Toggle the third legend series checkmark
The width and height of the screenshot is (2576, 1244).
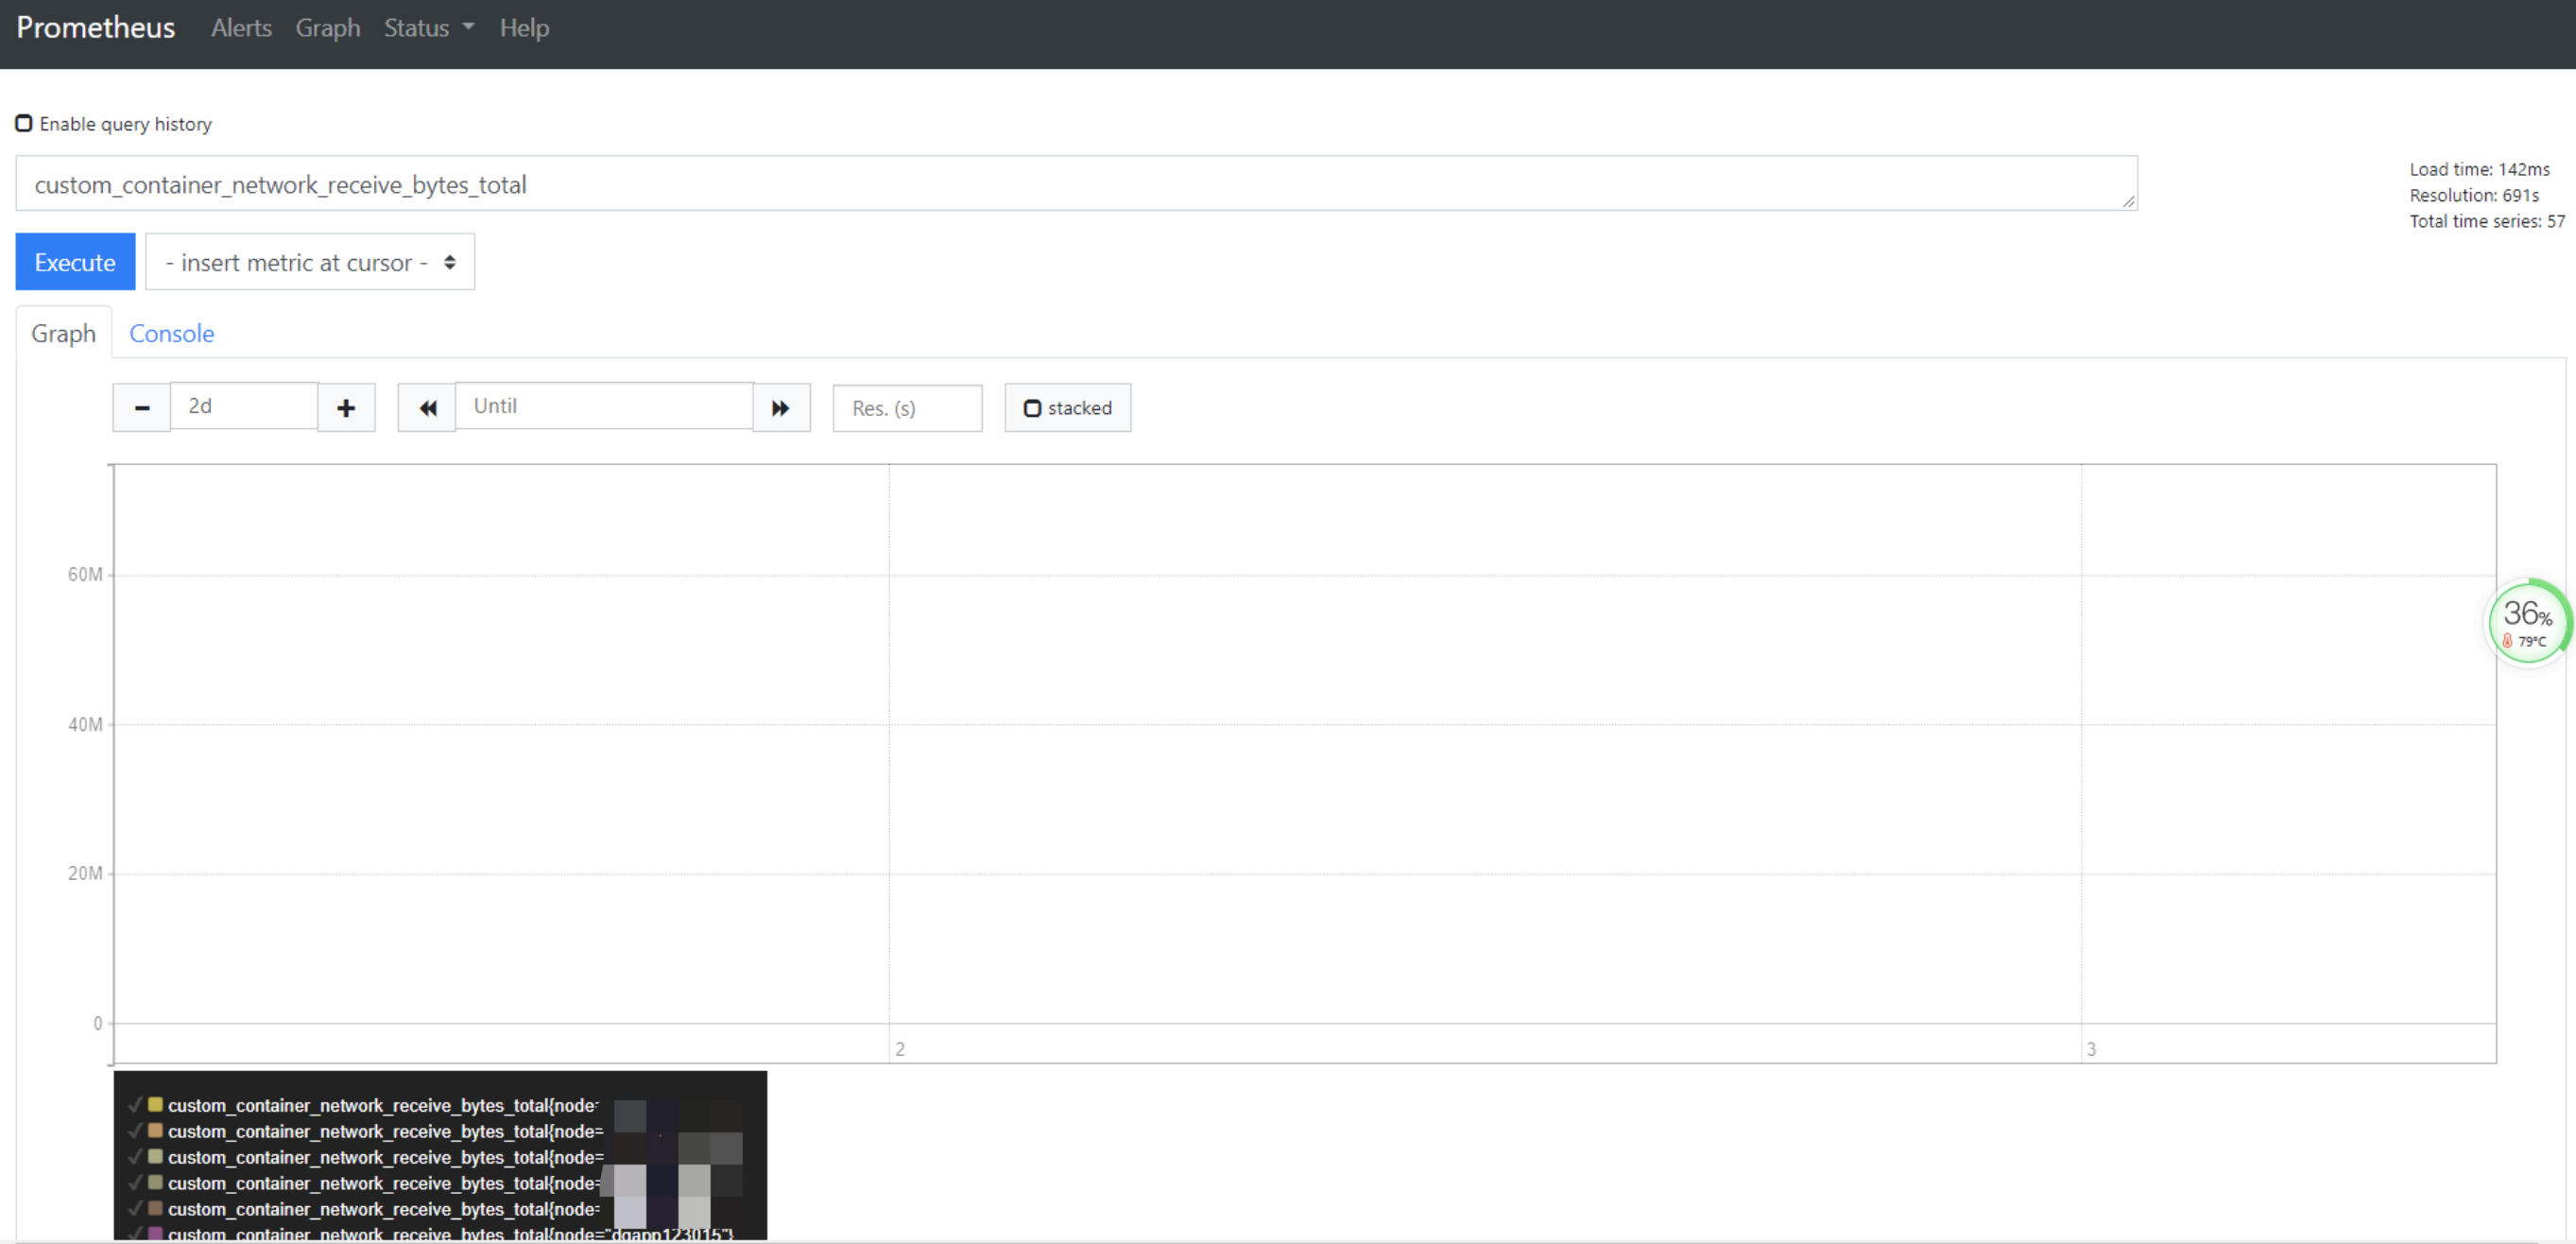(135, 1157)
